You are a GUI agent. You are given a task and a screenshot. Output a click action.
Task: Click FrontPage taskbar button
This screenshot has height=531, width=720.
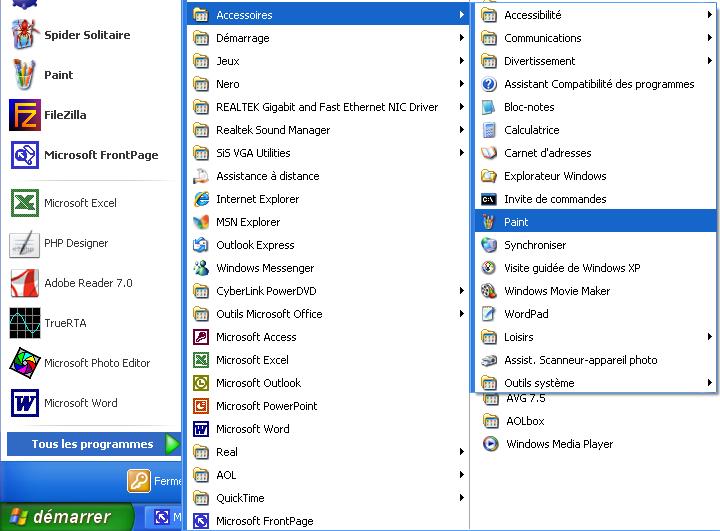tap(164, 518)
